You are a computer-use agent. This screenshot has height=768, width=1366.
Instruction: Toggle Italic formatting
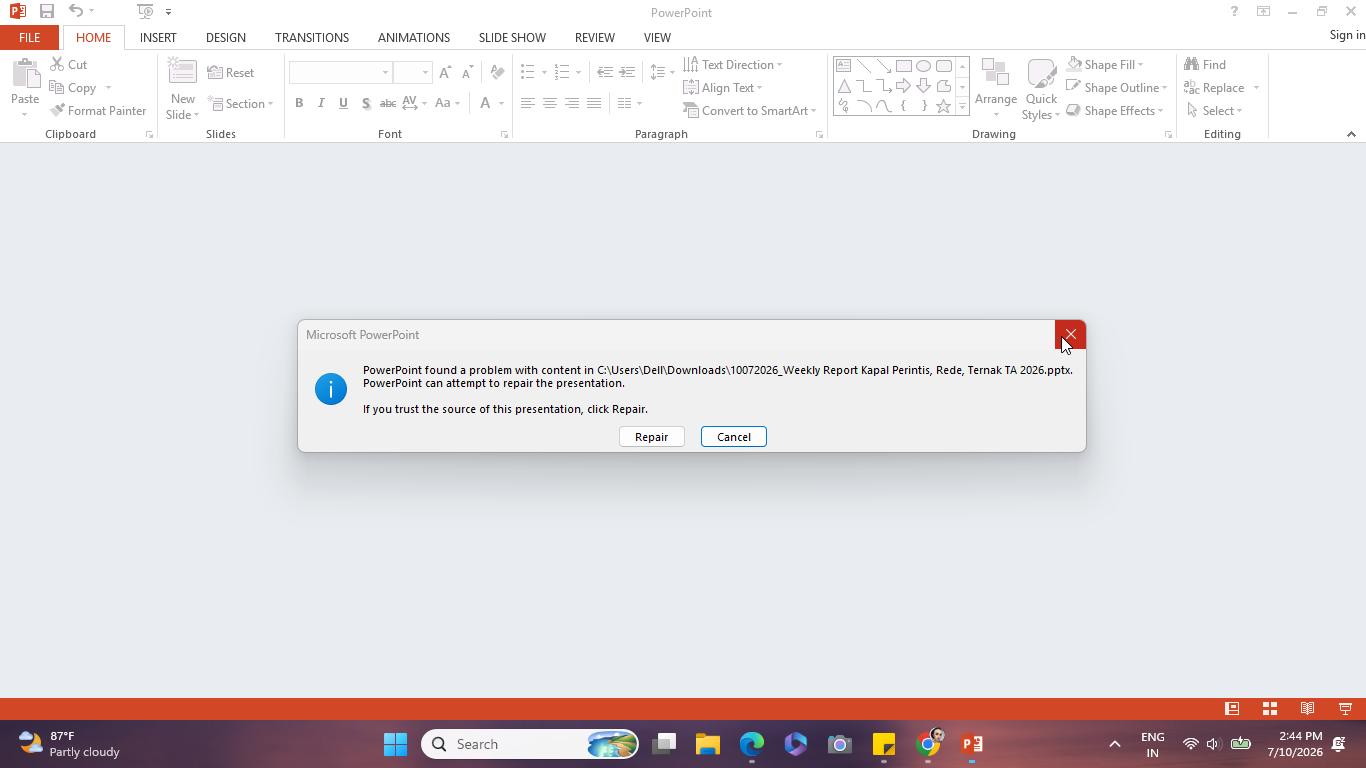coord(321,103)
